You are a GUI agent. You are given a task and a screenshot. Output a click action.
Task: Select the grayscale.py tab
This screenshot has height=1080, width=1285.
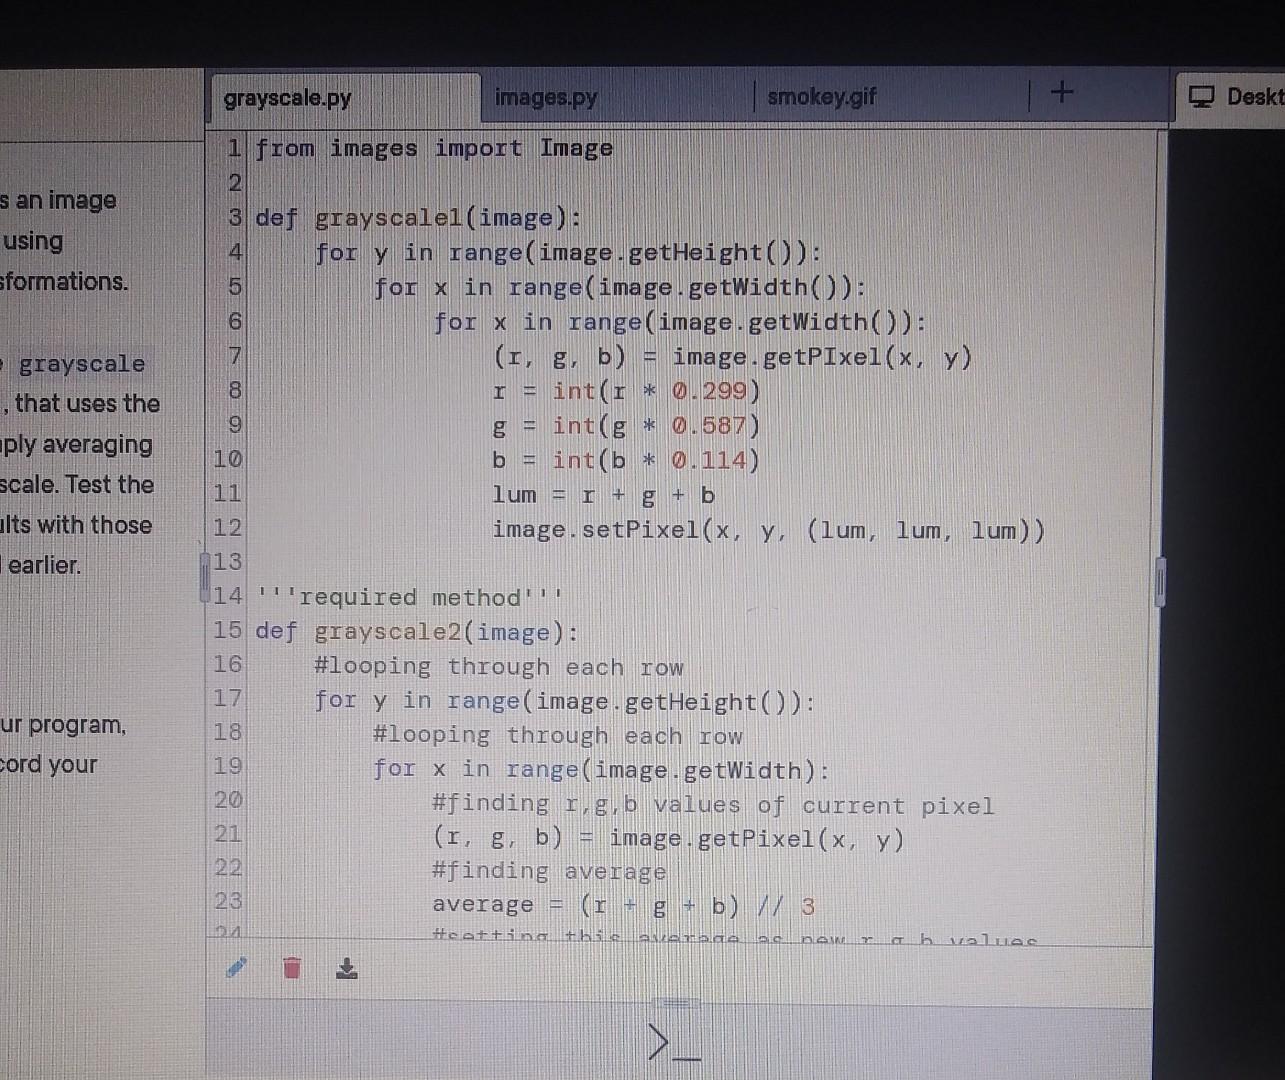coord(286,97)
